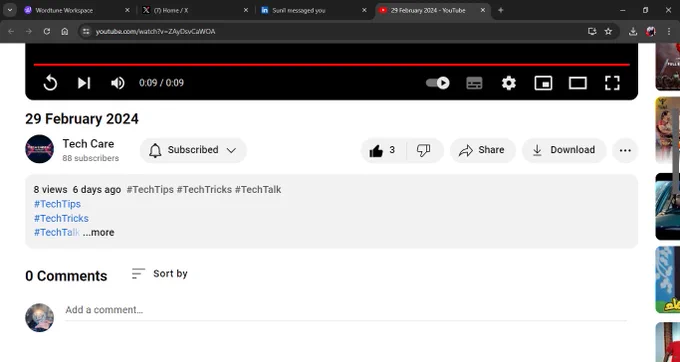Seek on the red video progress bar
The image size is (680, 362).
[x=331, y=65]
